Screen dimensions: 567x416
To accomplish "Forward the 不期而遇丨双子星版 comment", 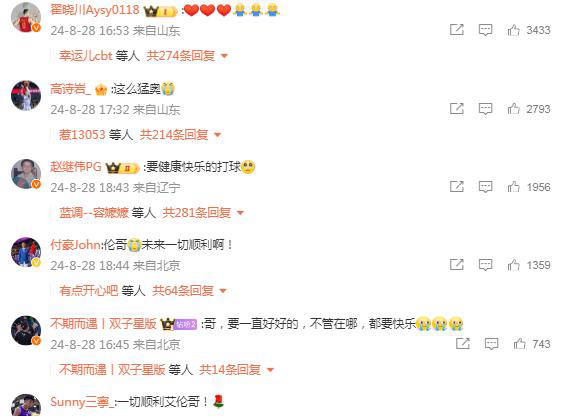I will click(463, 344).
